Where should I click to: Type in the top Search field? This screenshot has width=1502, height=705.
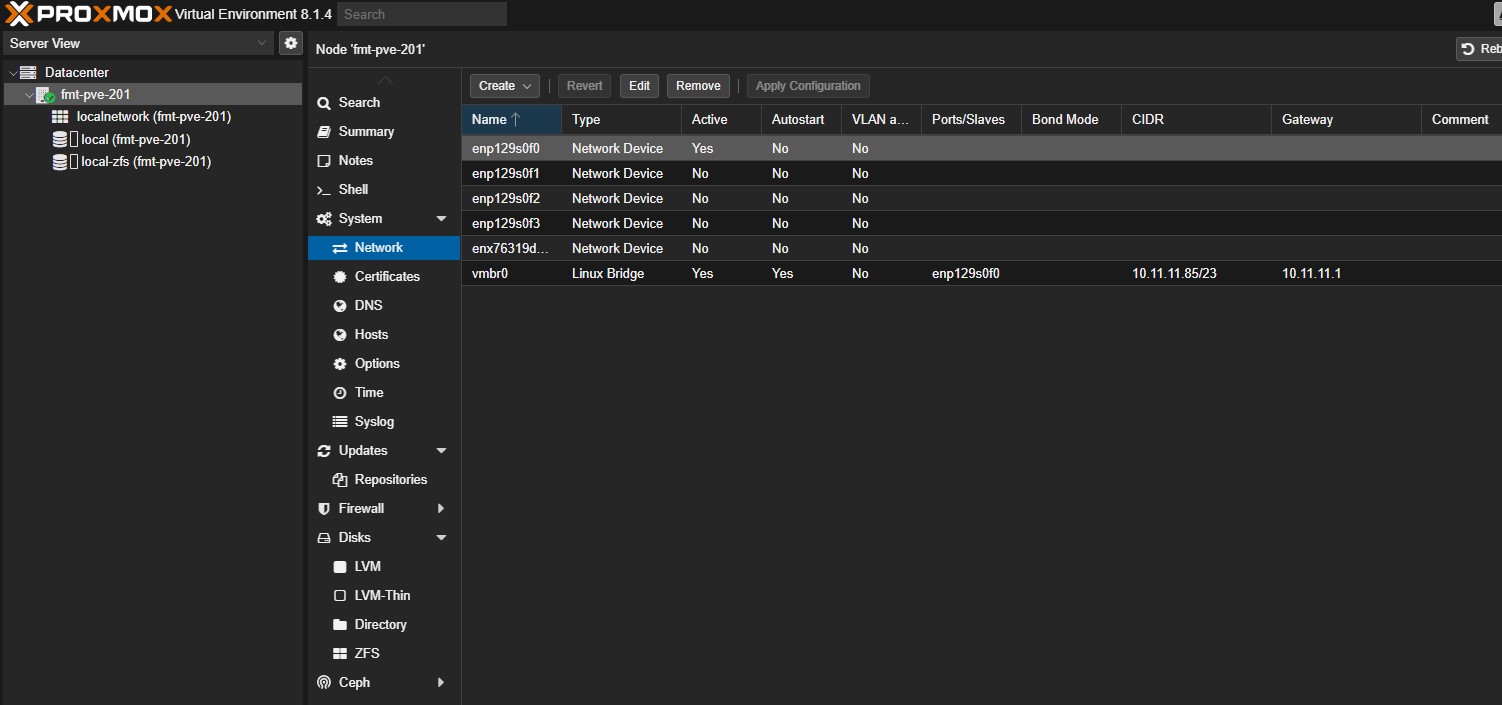coord(421,14)
